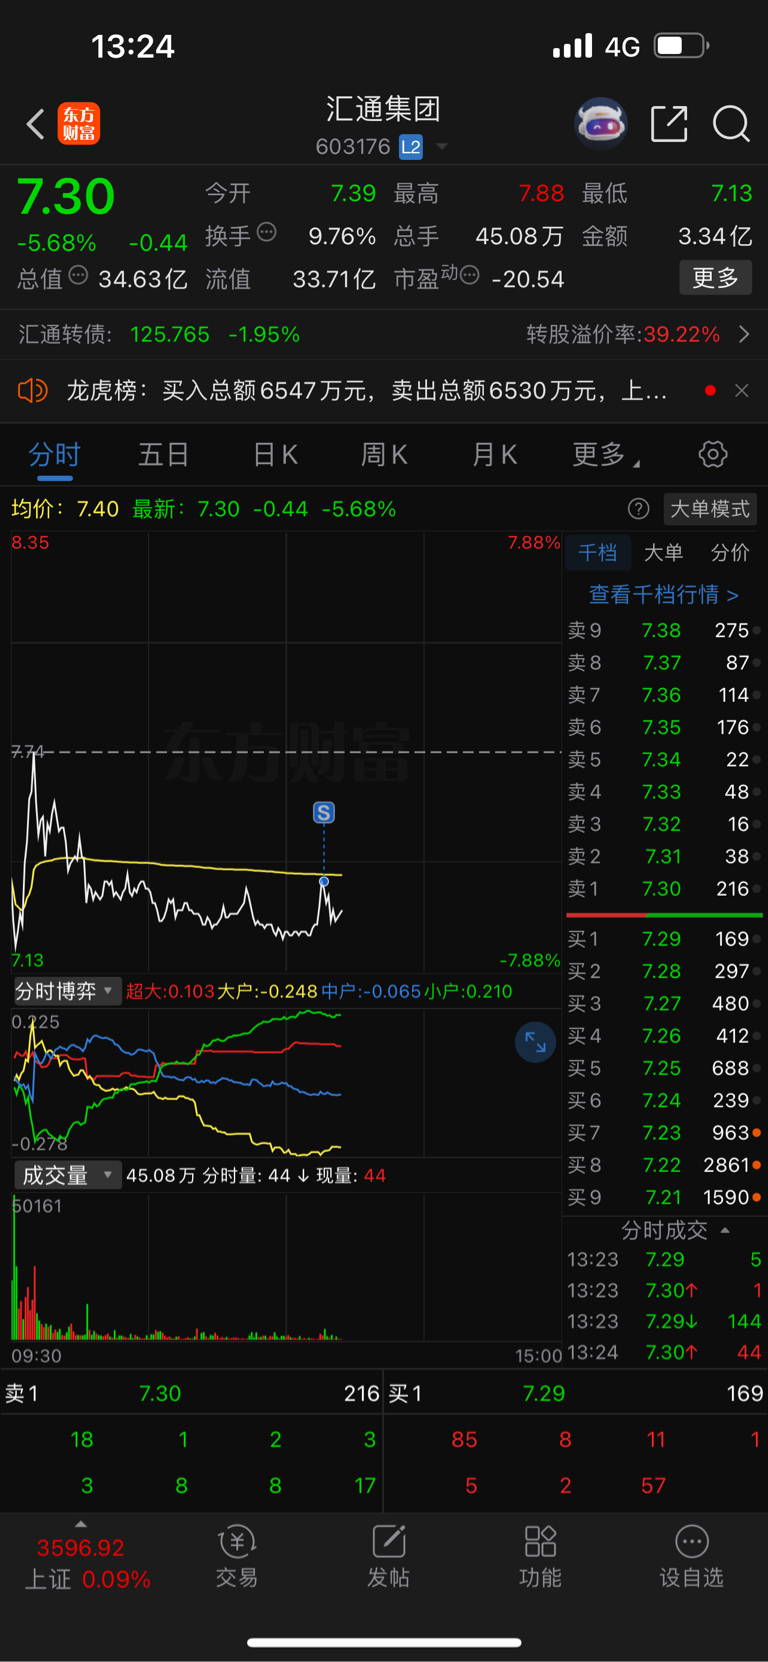This screenshot has width=768, height=1662.
Task: Collapse 分时成交 section arrow
Action: 725,1230
